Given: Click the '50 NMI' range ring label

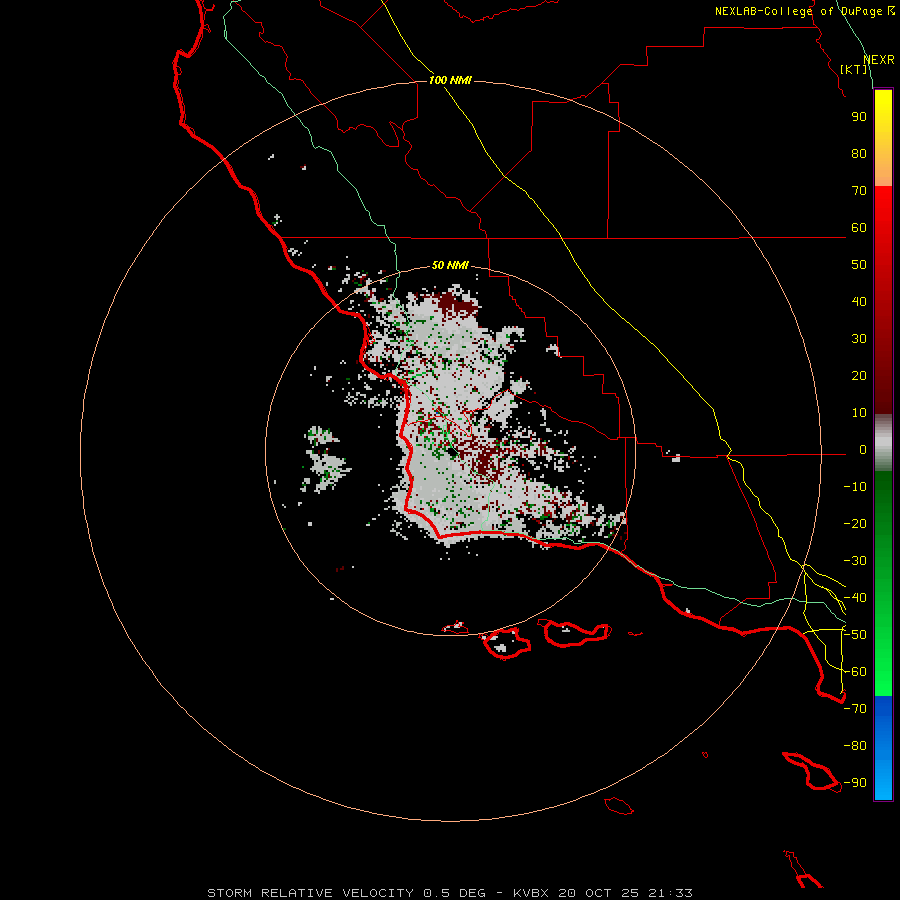Looking at the screenshot, I should 450,265.
